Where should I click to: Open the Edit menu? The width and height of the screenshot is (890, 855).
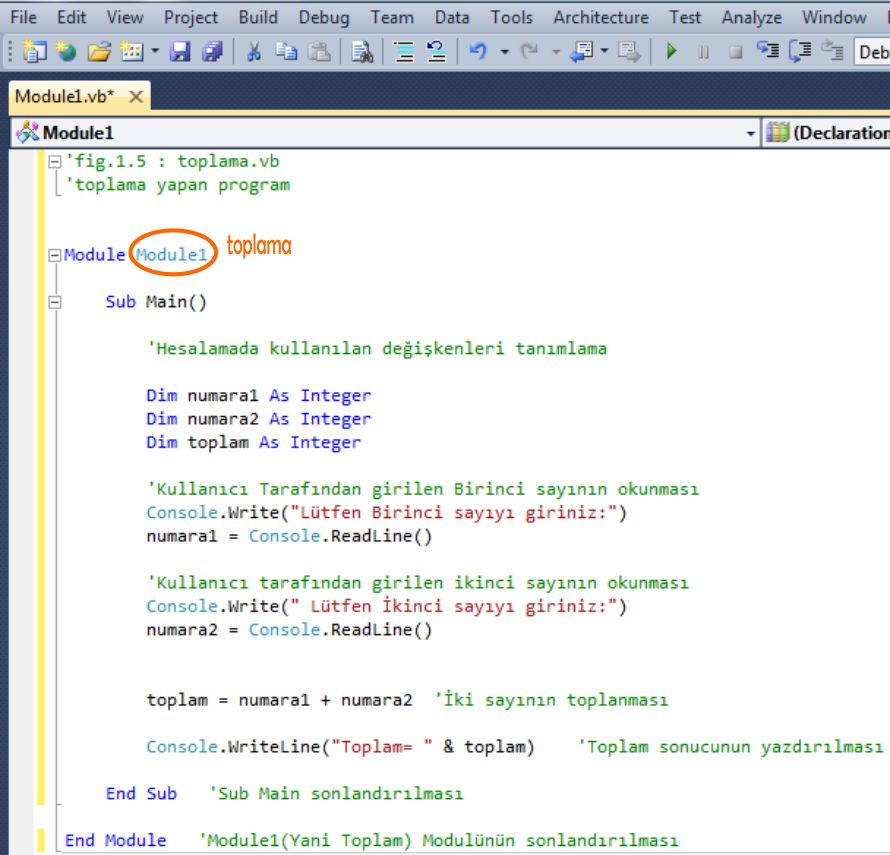[x=72, y=18]
